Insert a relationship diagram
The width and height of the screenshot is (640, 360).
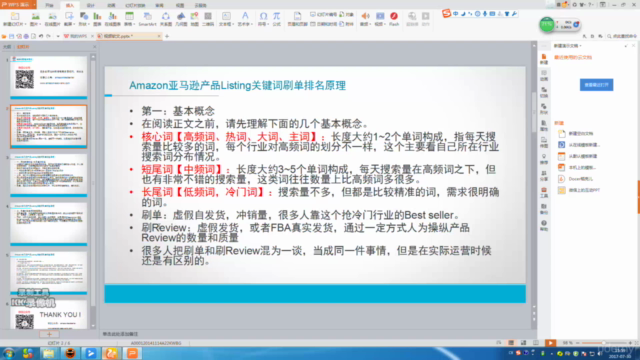166,19
